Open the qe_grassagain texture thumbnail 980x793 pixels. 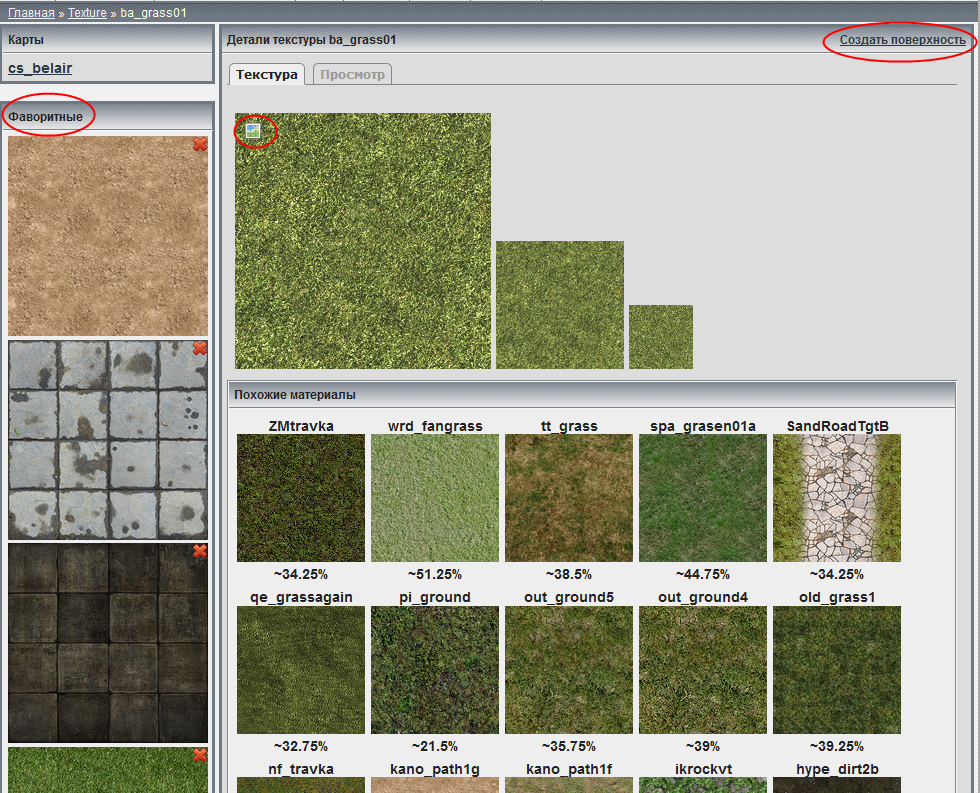coord(301,670)
